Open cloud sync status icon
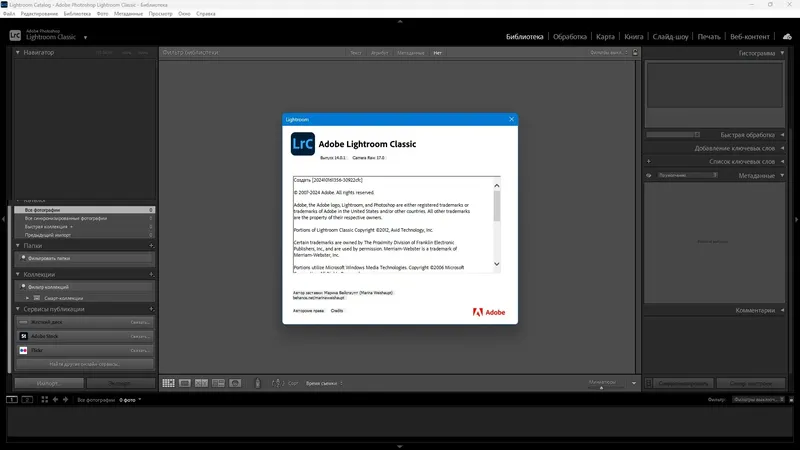The height and width of the screenshot is (450, 800). tap(787, 37)
